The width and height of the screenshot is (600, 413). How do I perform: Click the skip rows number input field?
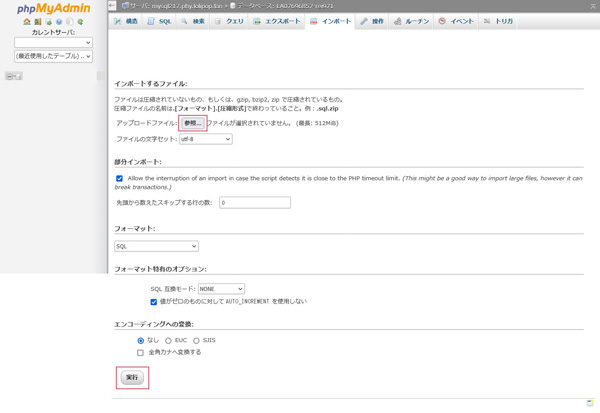click(254, 203)
